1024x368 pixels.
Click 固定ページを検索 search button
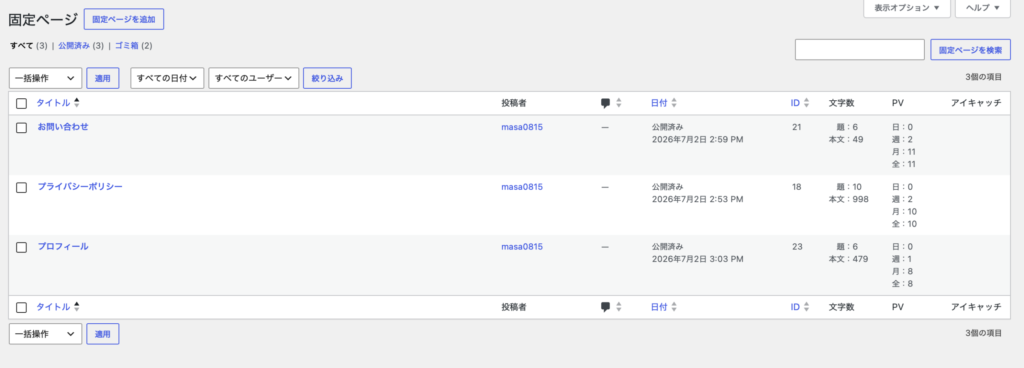pos(970,50)
